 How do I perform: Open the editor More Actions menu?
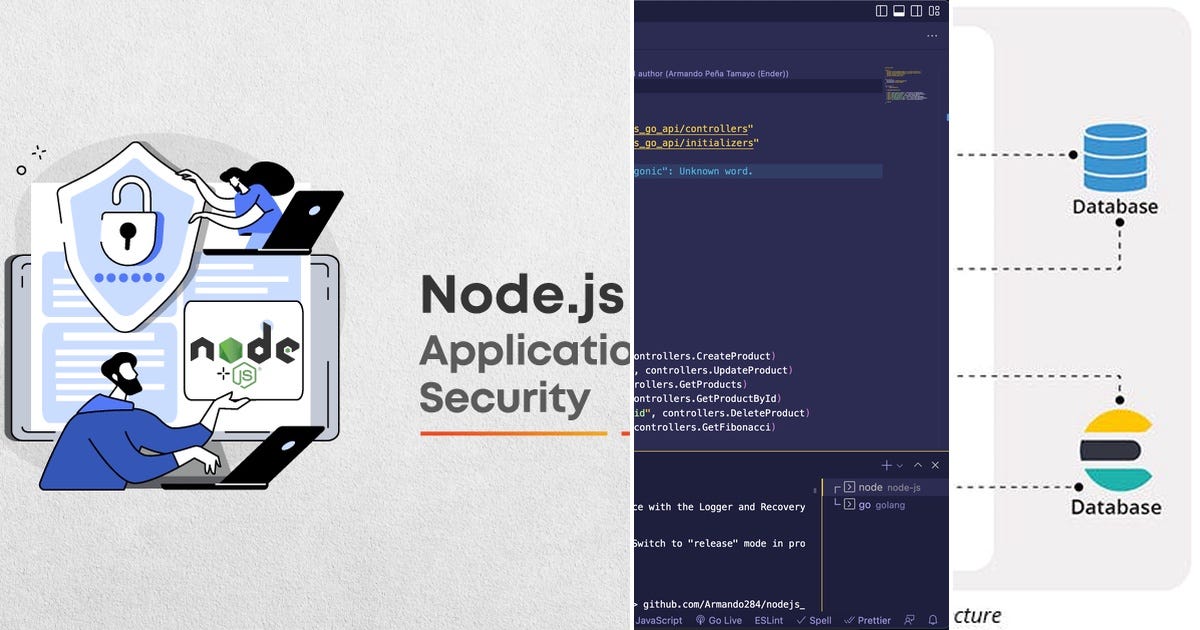pos(932,35)
